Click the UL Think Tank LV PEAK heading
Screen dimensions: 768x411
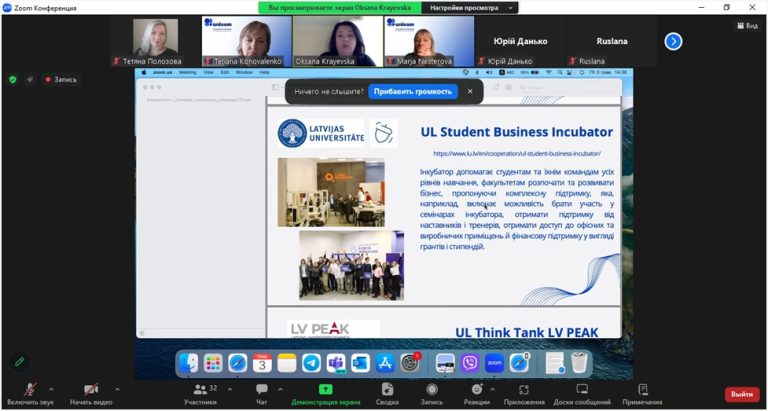click(527, 332)
